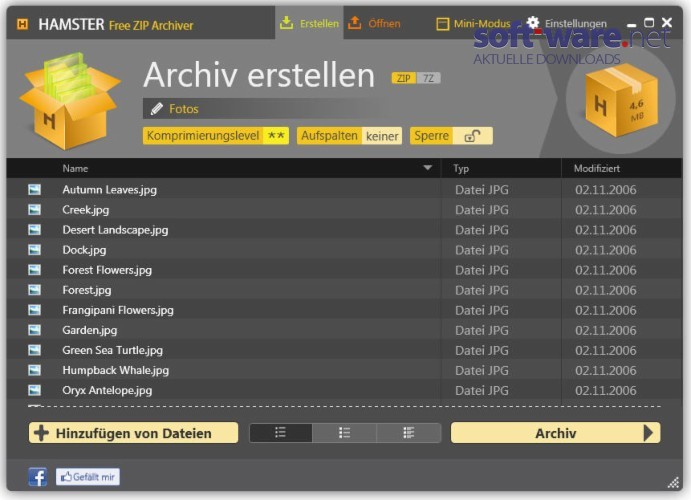Click the image icon beside Dock.jpg
Viewport: 691px width, 500px height.
click(x=34, y=250)
